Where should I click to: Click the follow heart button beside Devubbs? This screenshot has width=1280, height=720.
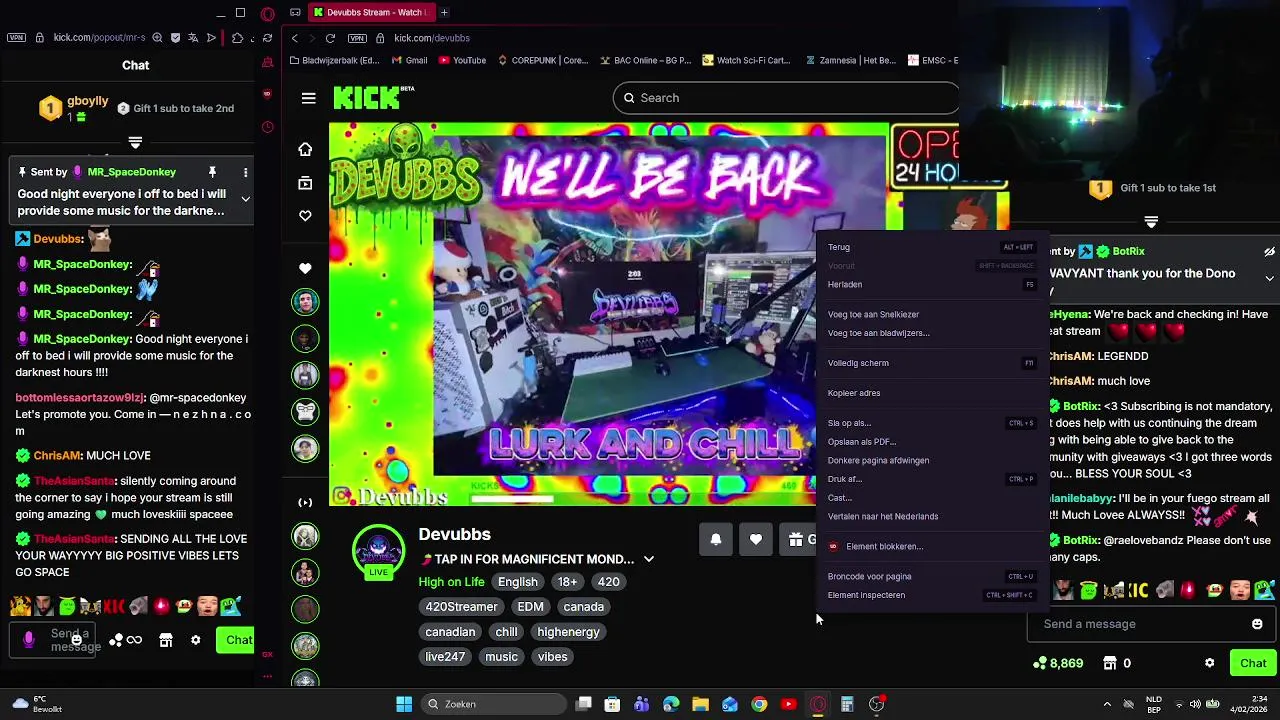pyautogui.click(x=756, y=539)
